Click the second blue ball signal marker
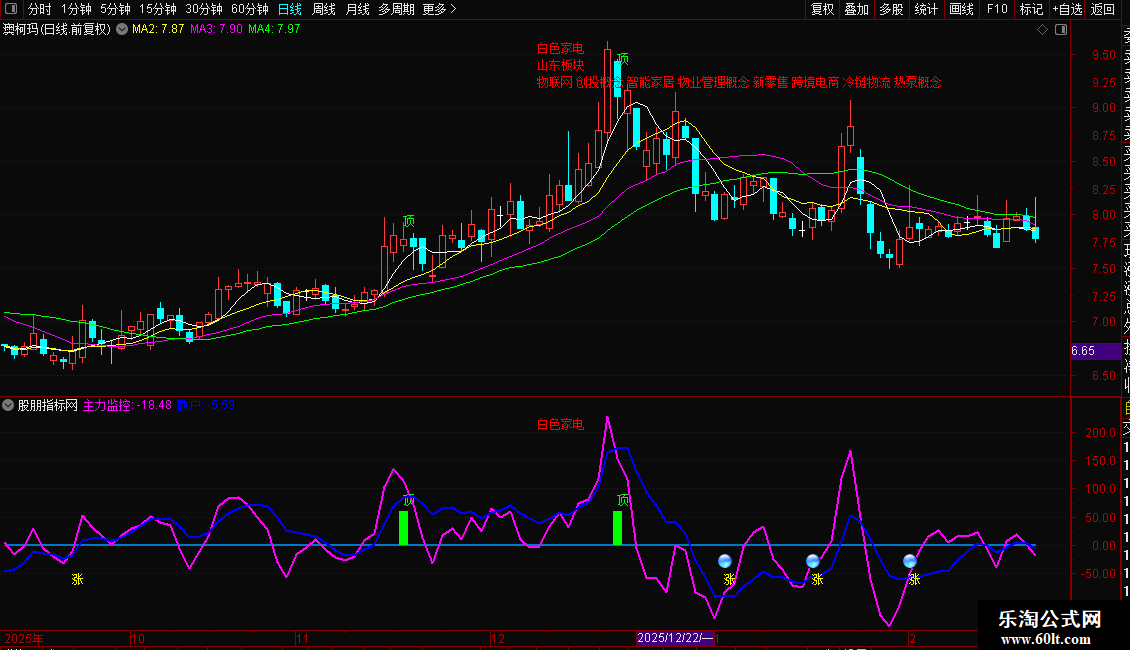 (813, 561)
